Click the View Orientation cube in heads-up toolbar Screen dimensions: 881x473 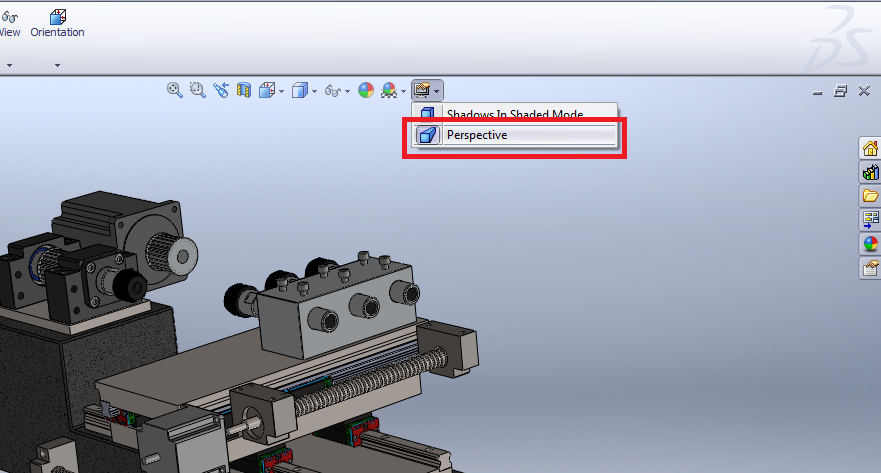tap(266, 90)
